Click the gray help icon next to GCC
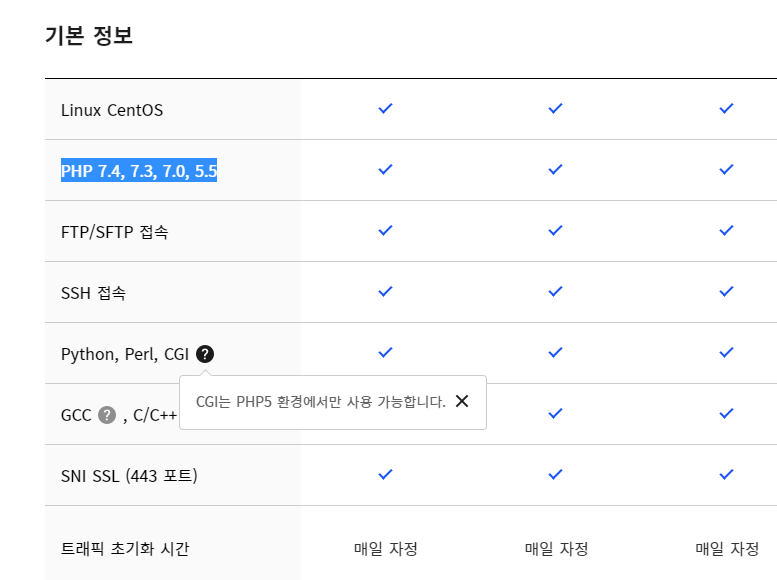 point(107,415)
